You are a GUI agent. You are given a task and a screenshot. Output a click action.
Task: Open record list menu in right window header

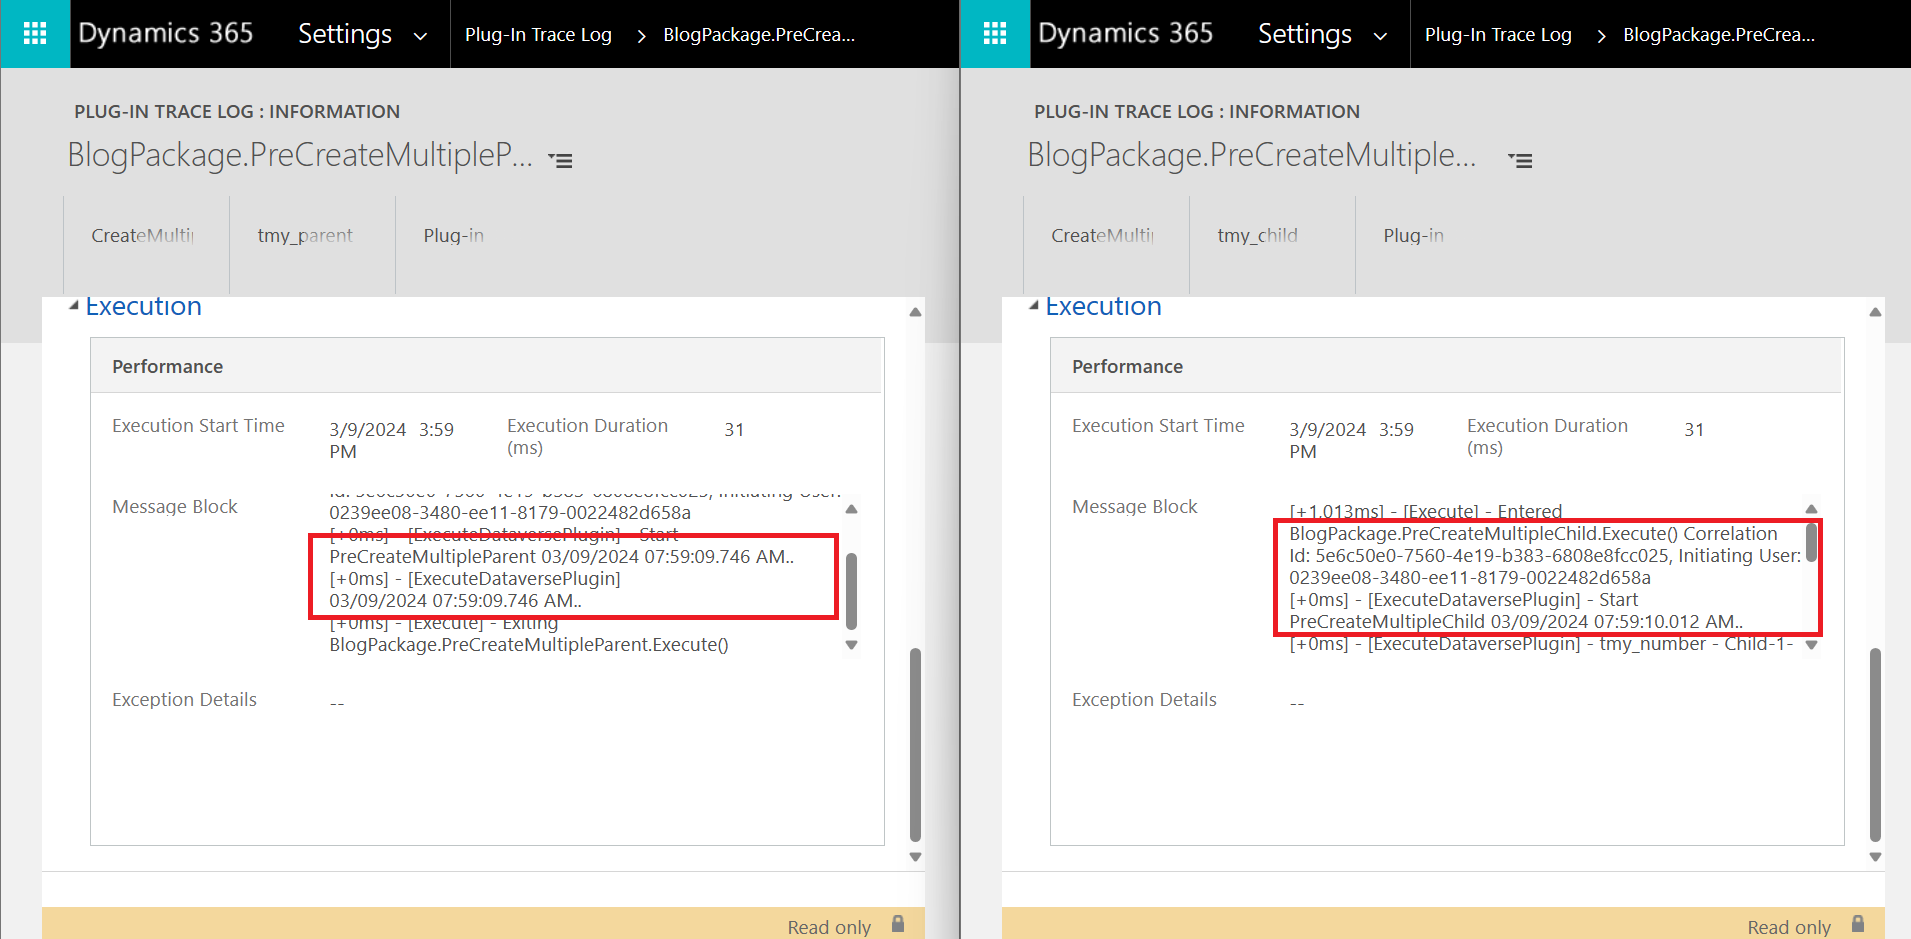(1521, 160)
